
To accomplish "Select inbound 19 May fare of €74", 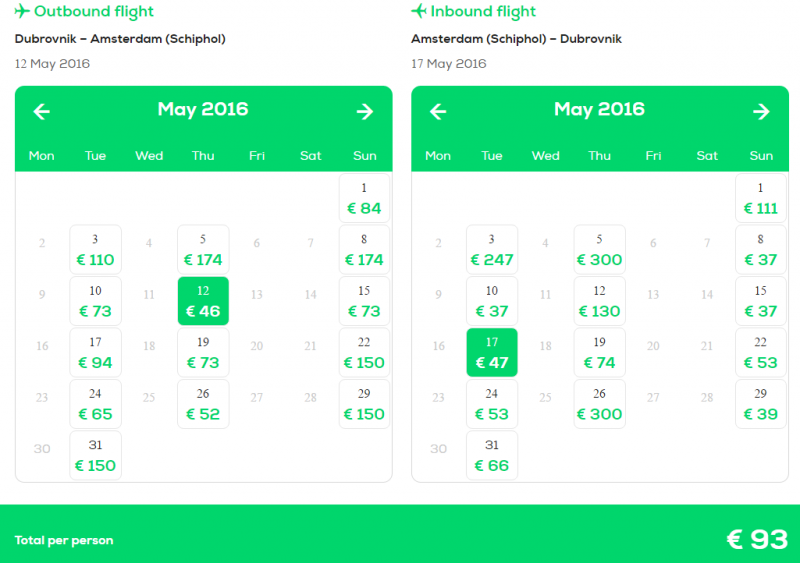I will pyautogui.click(x=600, y=352).
